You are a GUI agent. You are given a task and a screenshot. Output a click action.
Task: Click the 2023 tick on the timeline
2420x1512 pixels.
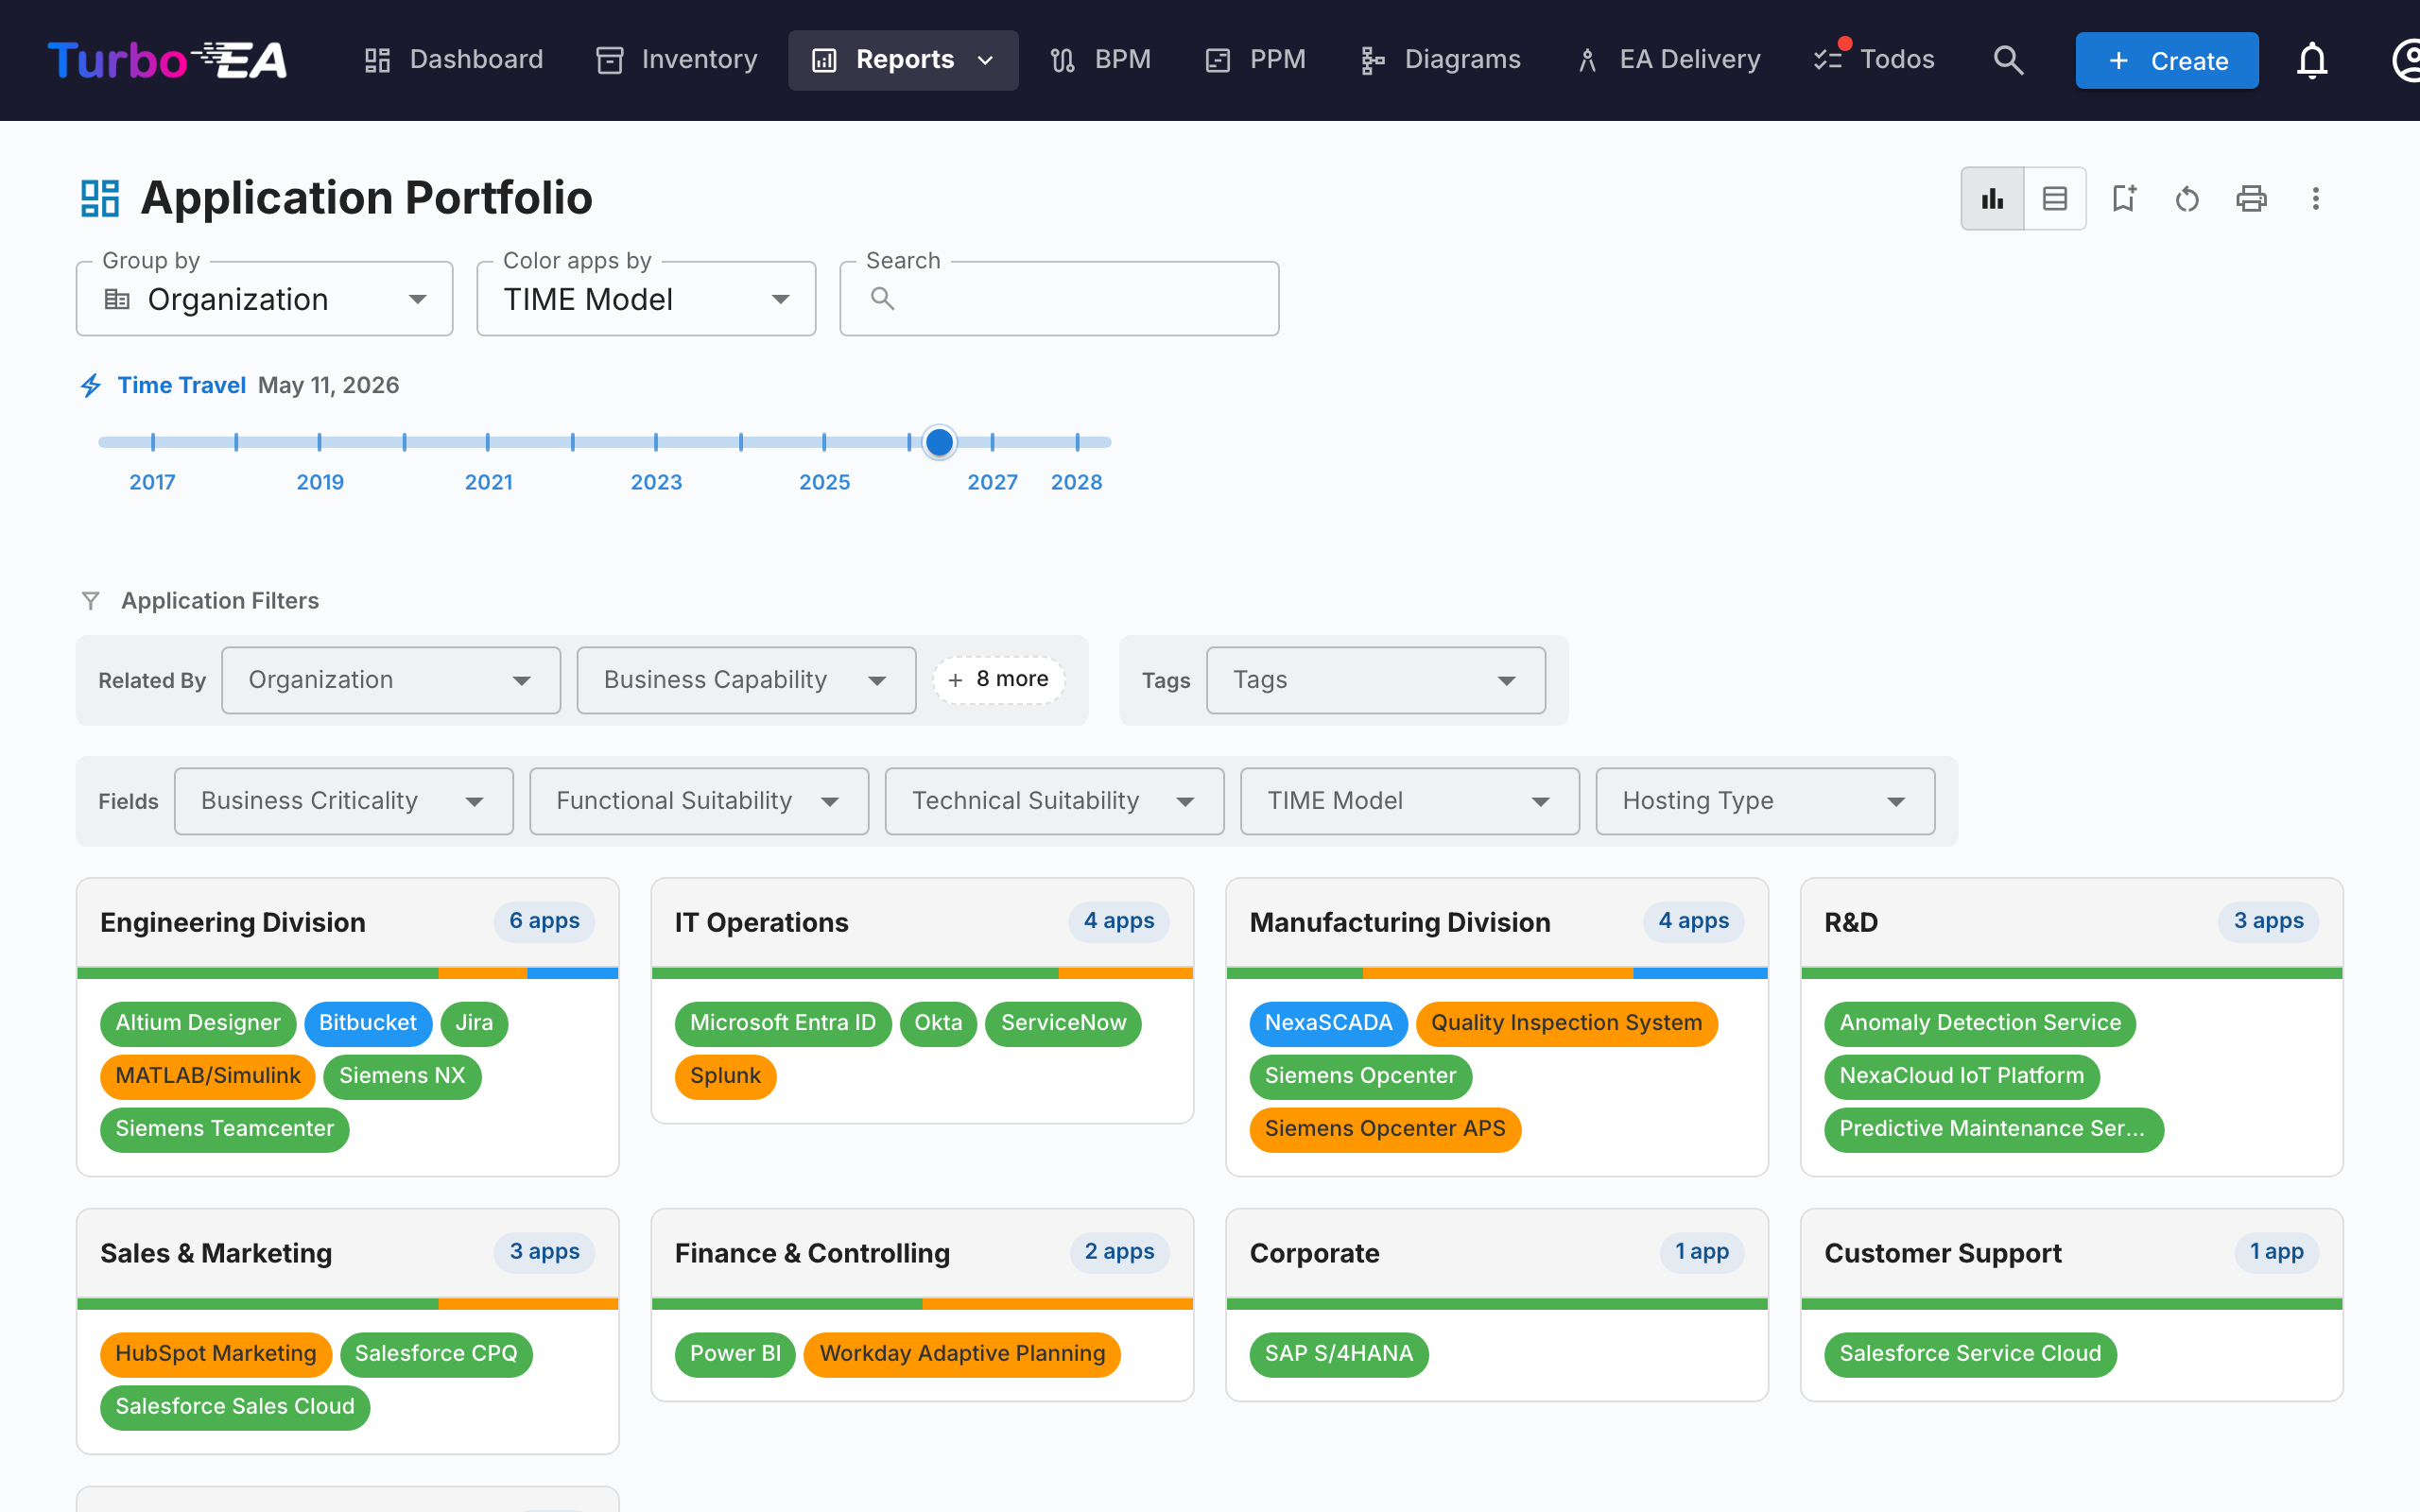[x=656, y=442]
